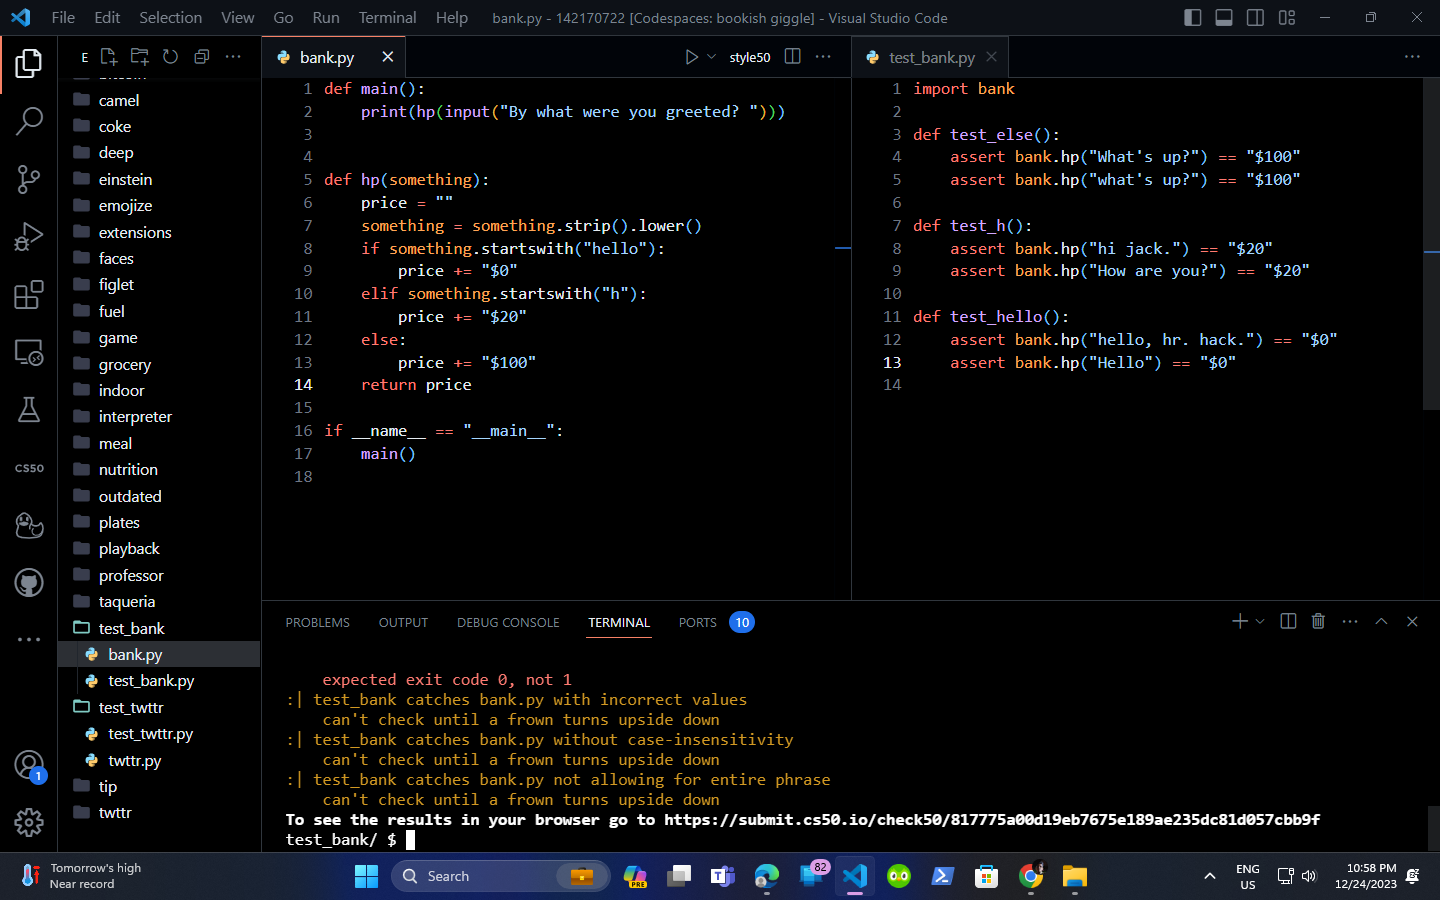This screenshot has width=1440, height=900.
Task: Open the CS50 rubber duck debugger
Action: tap(29, 525)
